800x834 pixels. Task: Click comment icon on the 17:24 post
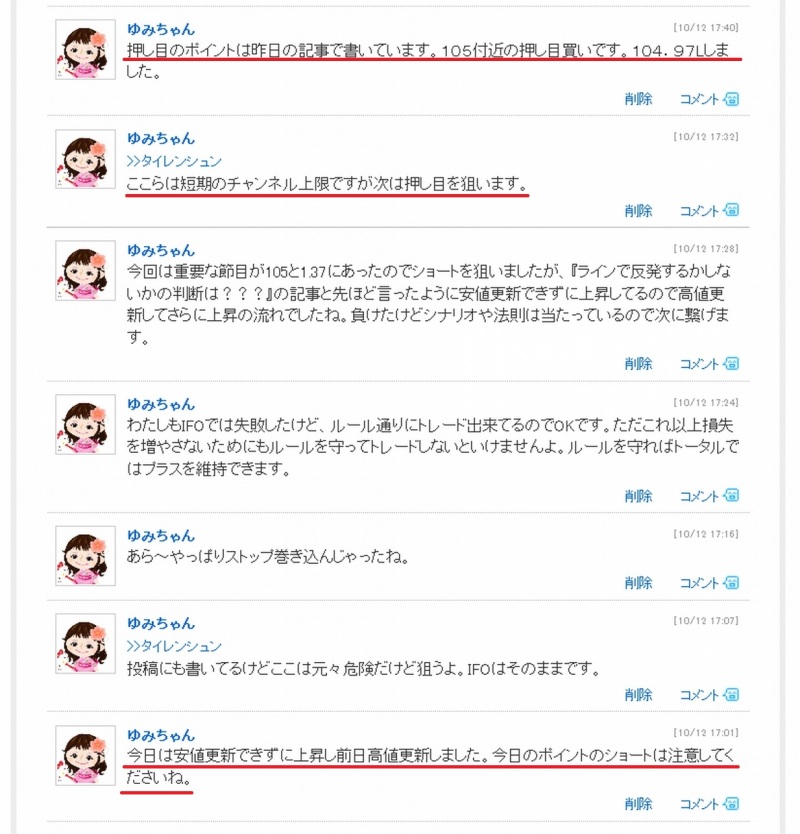coord(731,496)
